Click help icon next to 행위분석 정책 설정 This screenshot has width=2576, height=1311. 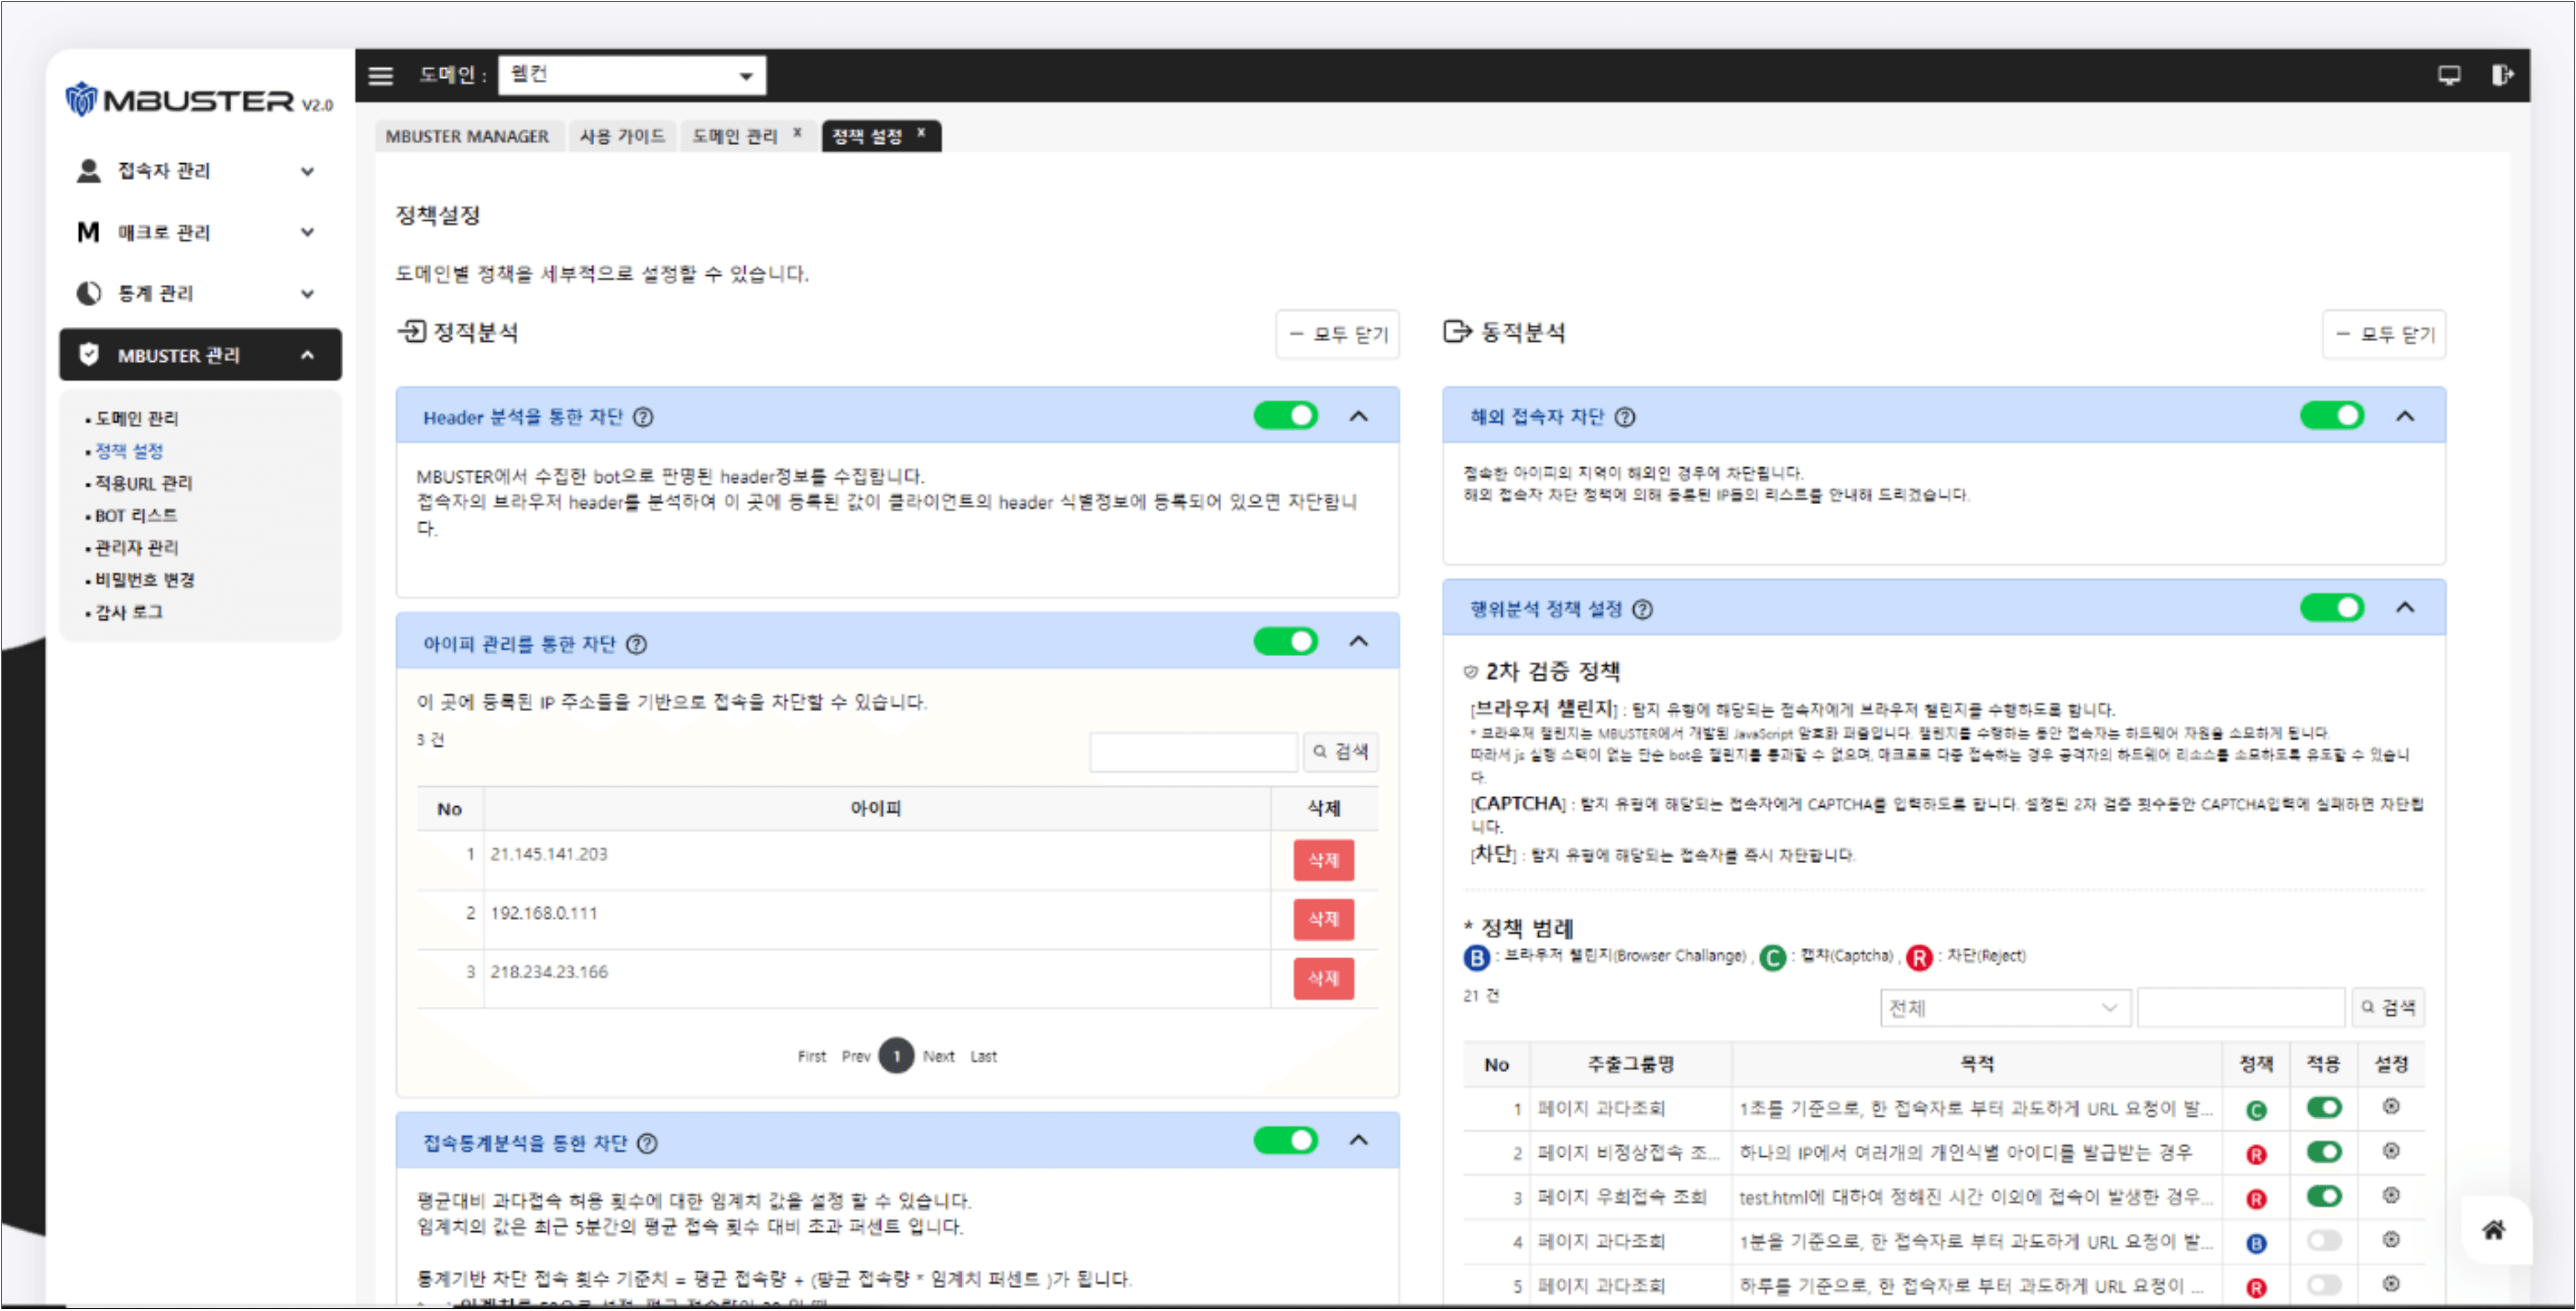pos(1643,609)
